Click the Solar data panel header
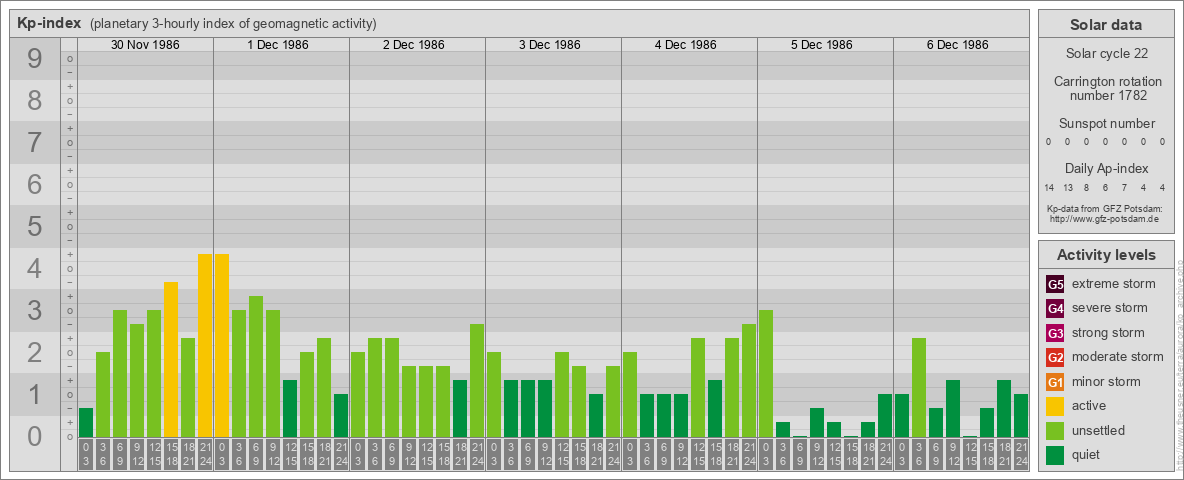The height and width of the screenshot is (480, 1184). coord(1106,25)
